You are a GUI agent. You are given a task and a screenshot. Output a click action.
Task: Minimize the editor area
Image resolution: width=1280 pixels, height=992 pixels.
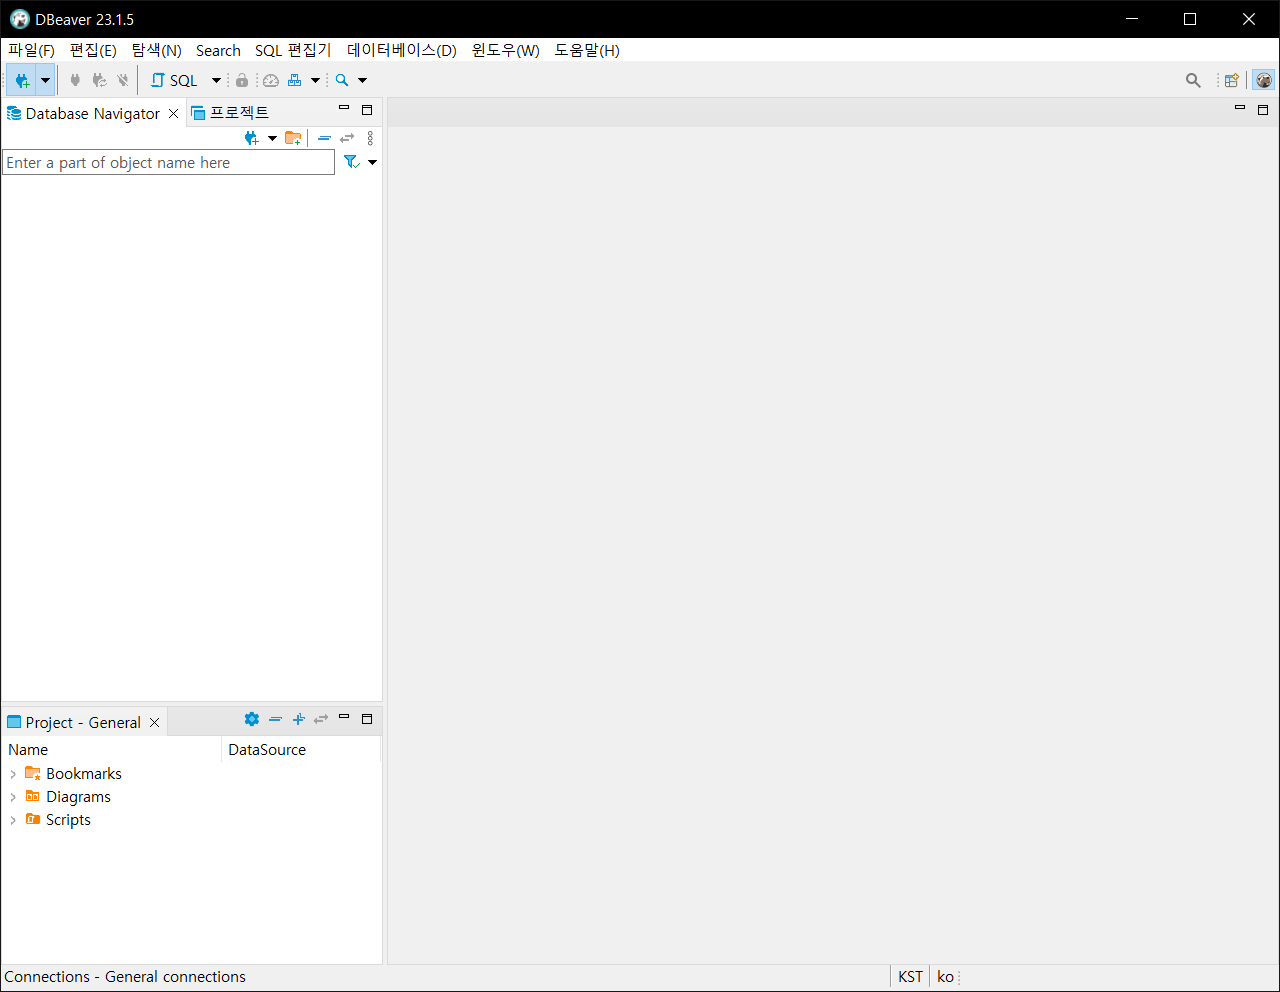click(1240, 109)
